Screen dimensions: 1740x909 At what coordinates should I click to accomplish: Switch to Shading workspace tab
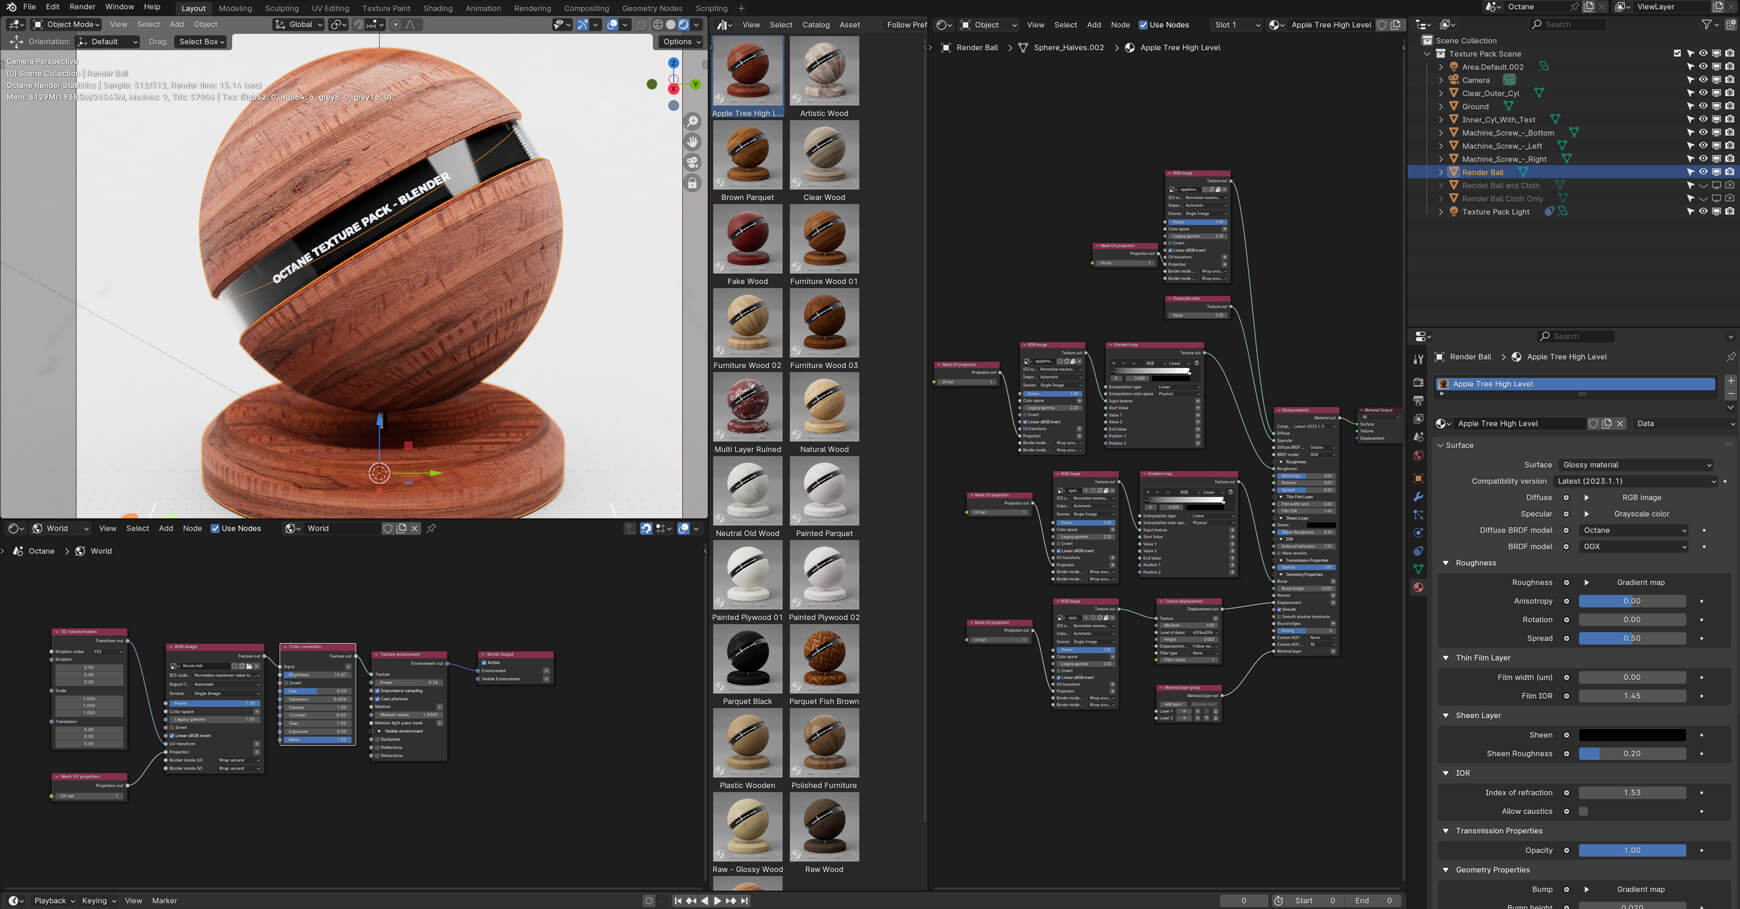point(438,8)
